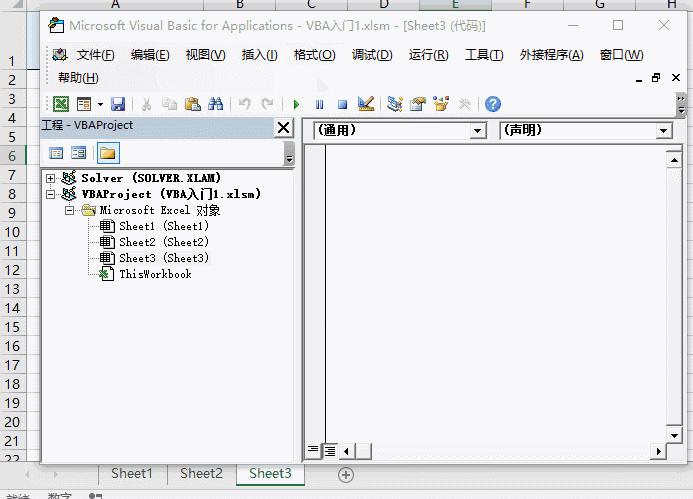This screenshot has height=499, width=693.
Task: Open the 外接程序(A) menu
Action: [552, 55]
